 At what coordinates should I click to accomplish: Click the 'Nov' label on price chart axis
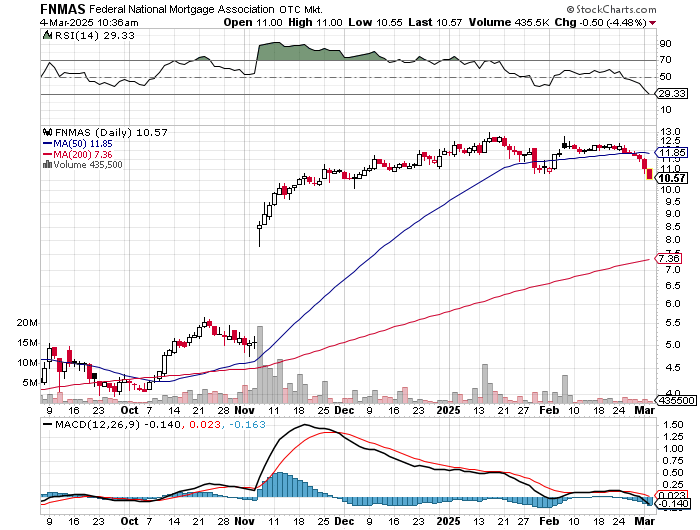click(245, 410)
